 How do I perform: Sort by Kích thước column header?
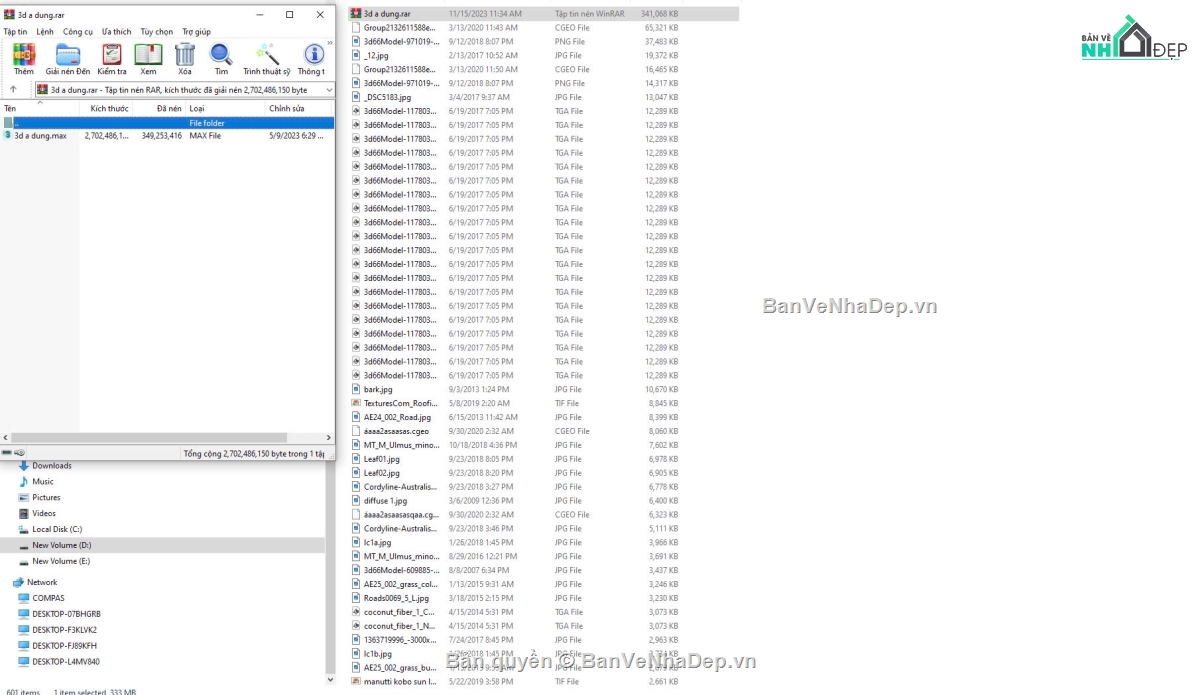tap(109, 108)
